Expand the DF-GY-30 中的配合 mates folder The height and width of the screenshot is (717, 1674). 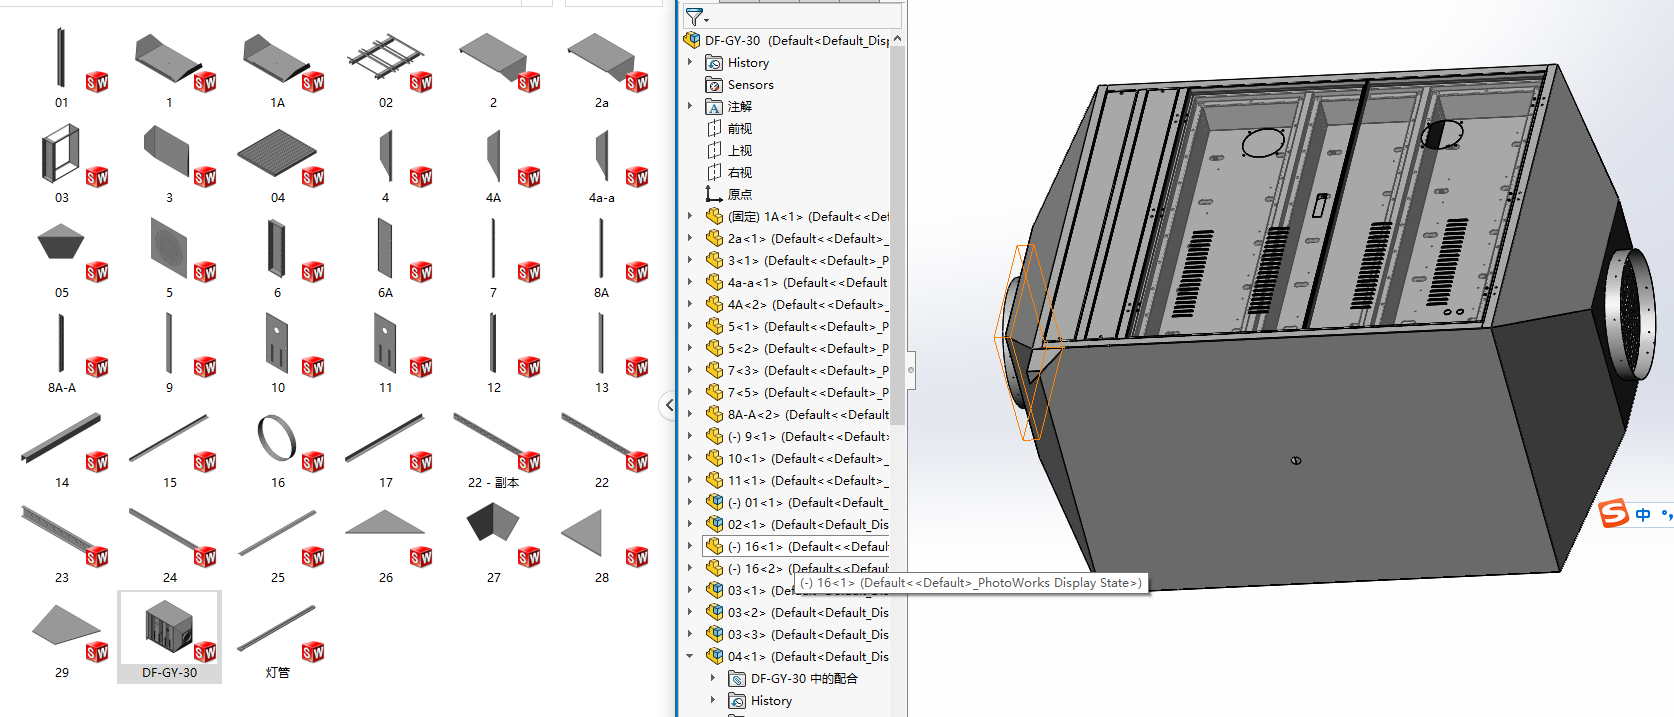point(713,679)
